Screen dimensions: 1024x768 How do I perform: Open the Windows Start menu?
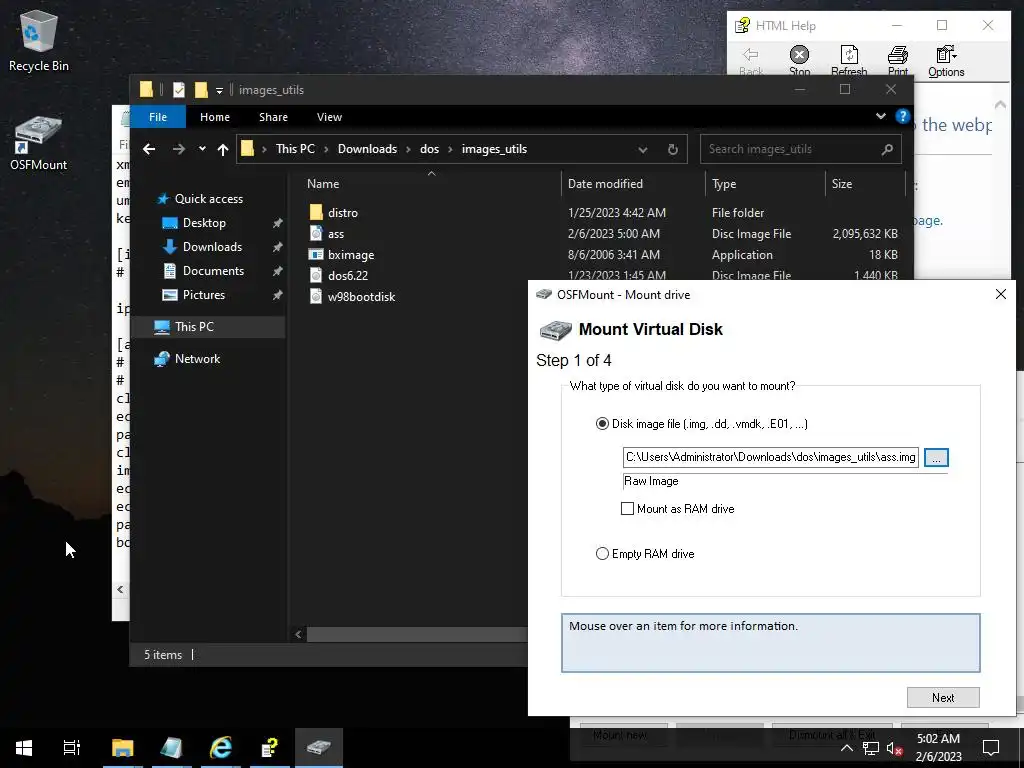coord(24,748)
